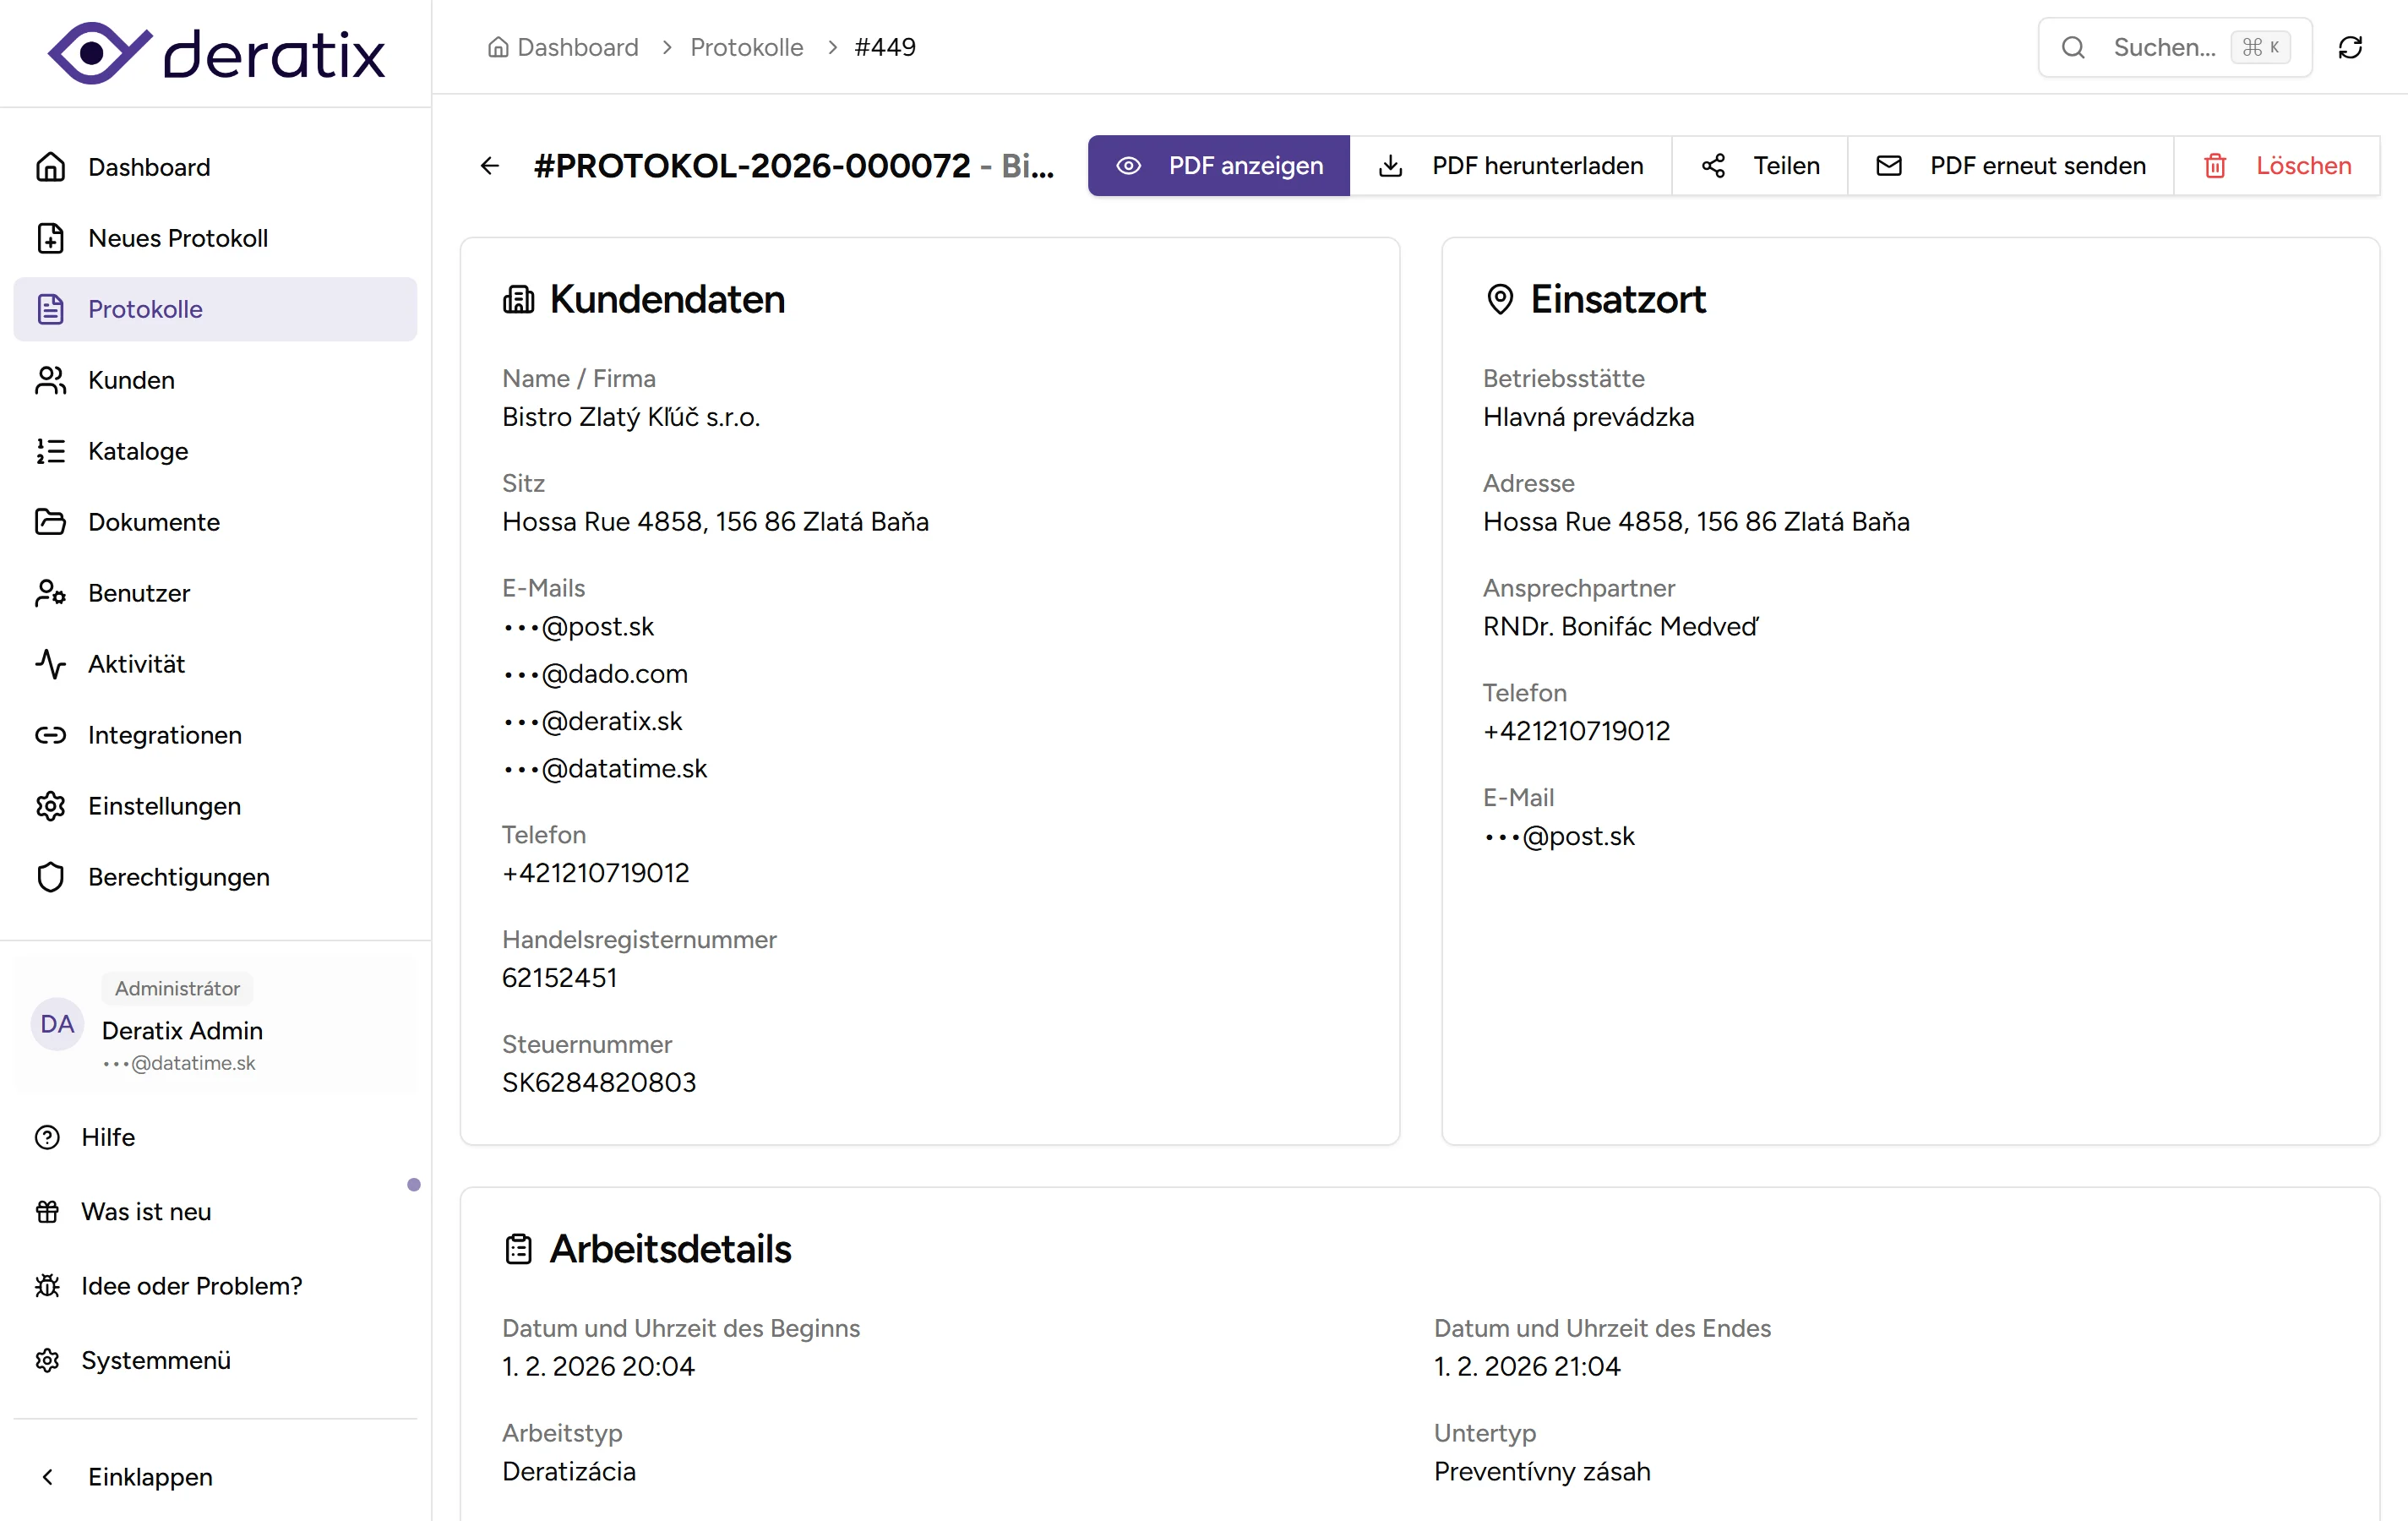Open the Benutzer management section
Screen dimensions: 2408x1521
pos(139,592)
